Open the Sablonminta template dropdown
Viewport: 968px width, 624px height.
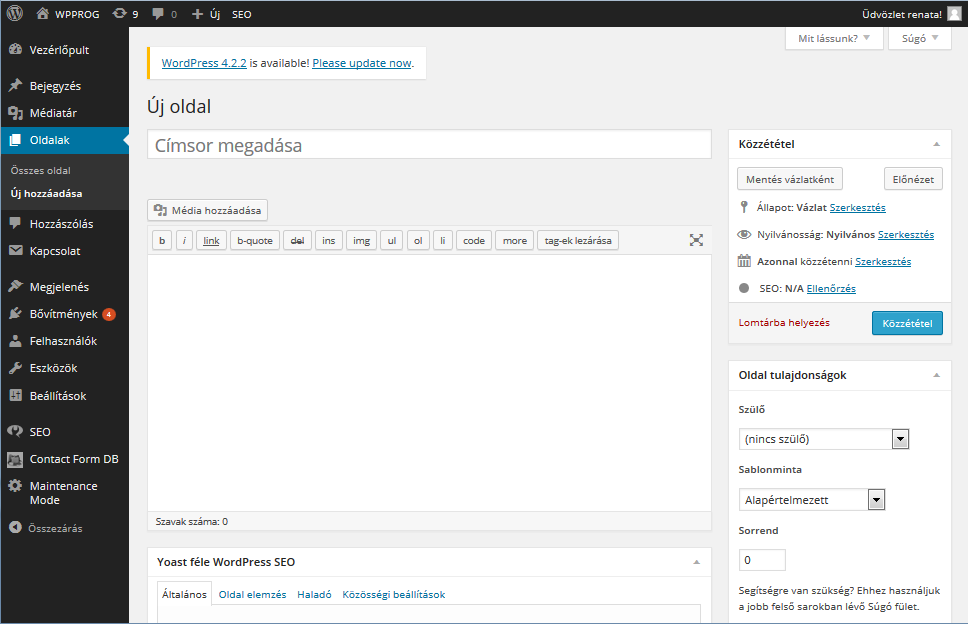813,499
